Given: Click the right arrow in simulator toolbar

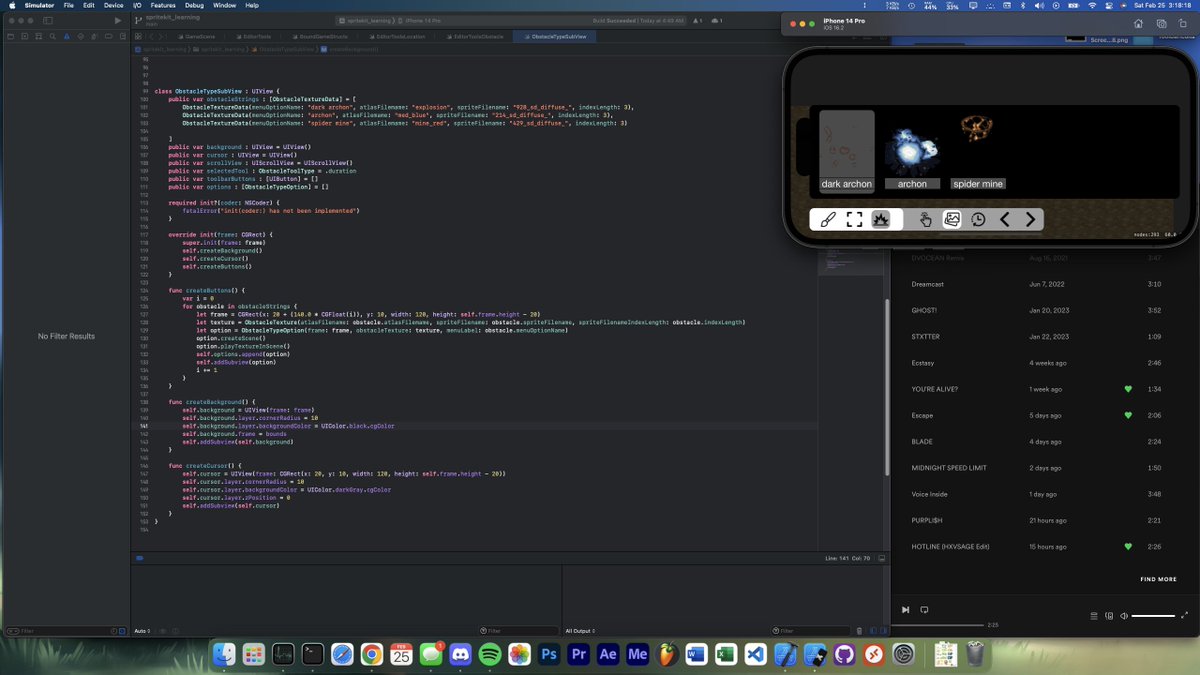Looking at the screenshot, I should (1030, 220).
